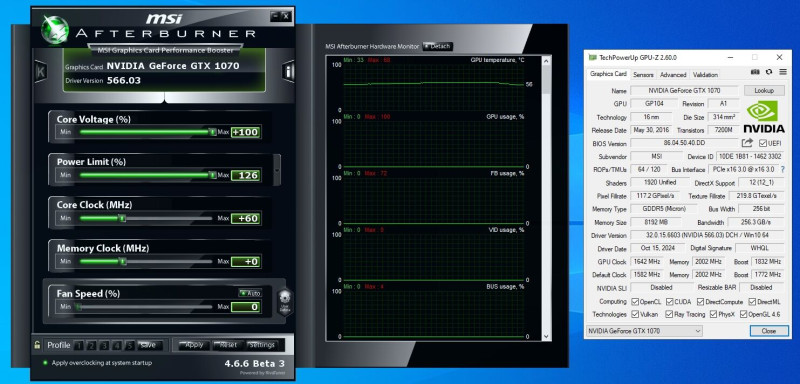800x384 pixels.
Task: Click the NVIDIA logo in GPU-Z
Action: tap(763, 116)
